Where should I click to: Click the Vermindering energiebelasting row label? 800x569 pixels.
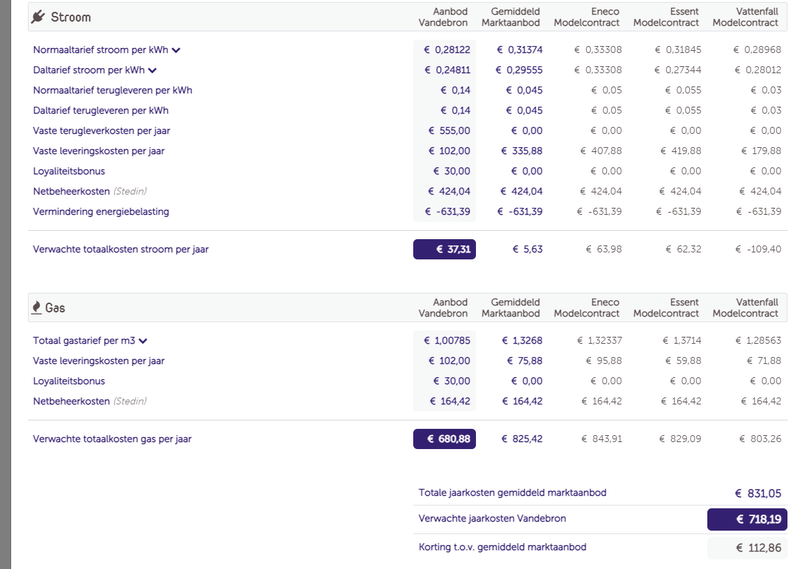(x=101, y=211)
